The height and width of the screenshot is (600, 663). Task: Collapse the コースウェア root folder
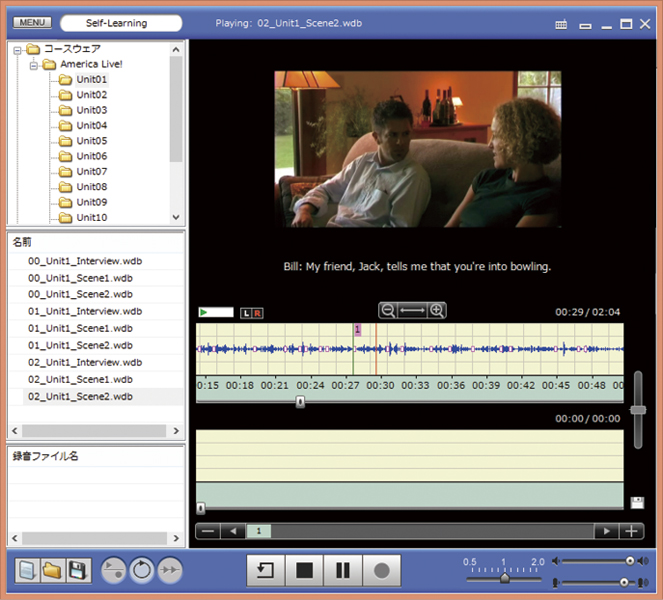(x=17, y=49)
